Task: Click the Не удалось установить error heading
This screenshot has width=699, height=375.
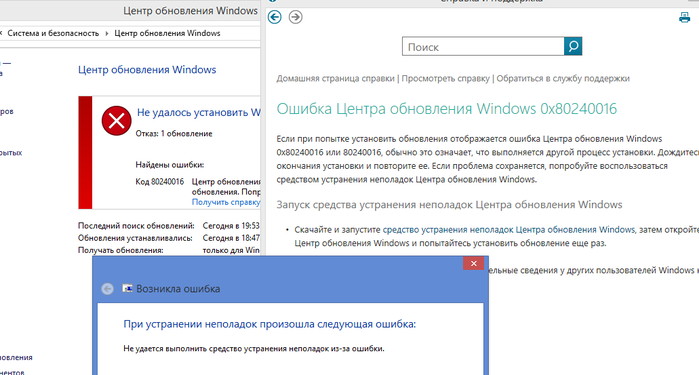Action: click(x=198, y=112)
